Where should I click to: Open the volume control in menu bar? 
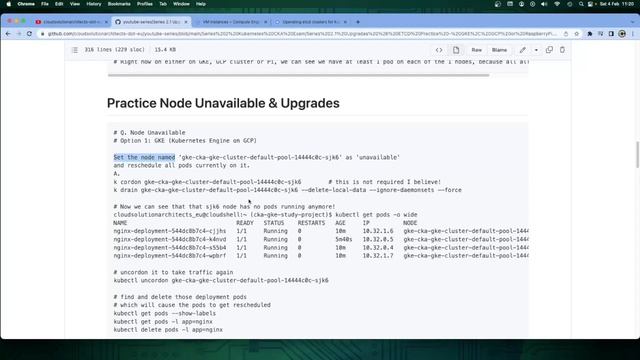point(544,4)
